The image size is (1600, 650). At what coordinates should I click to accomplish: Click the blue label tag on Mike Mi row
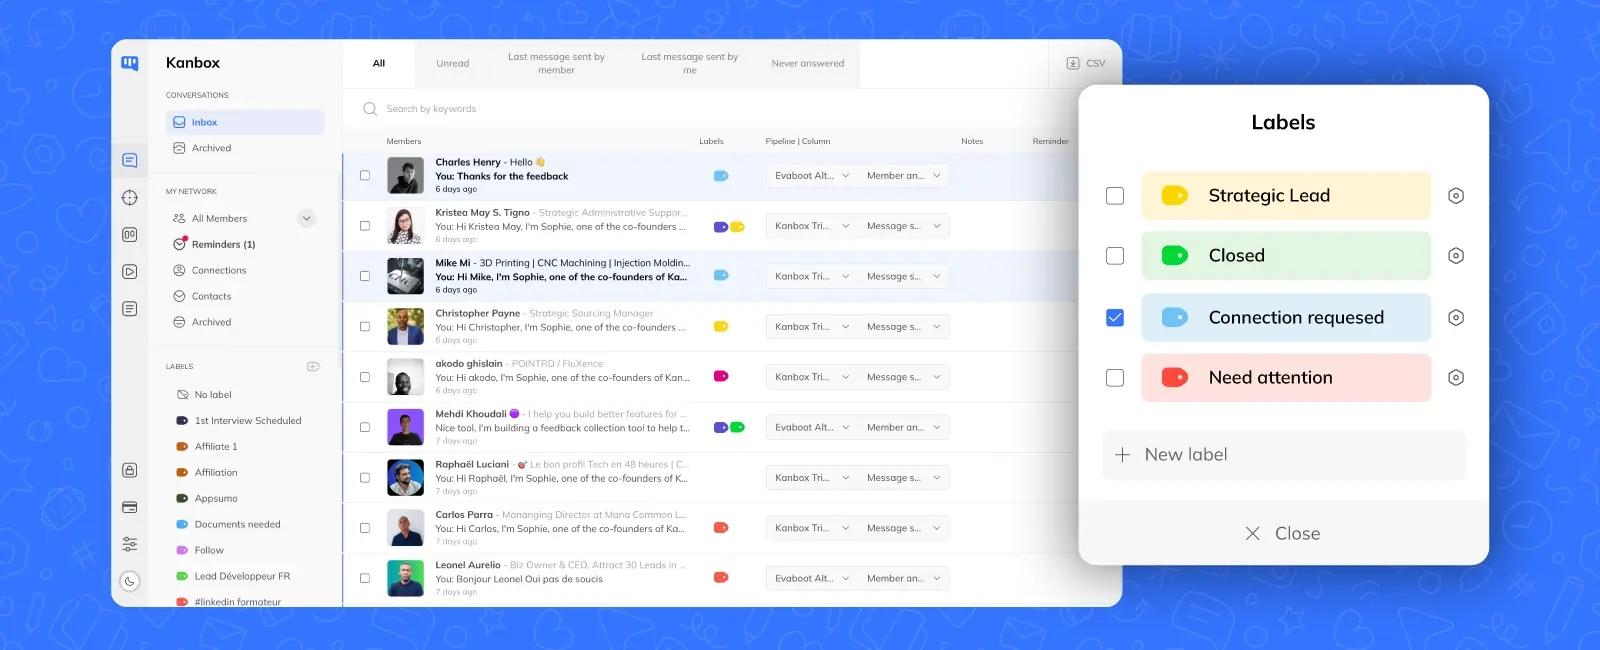pos(721,276)
